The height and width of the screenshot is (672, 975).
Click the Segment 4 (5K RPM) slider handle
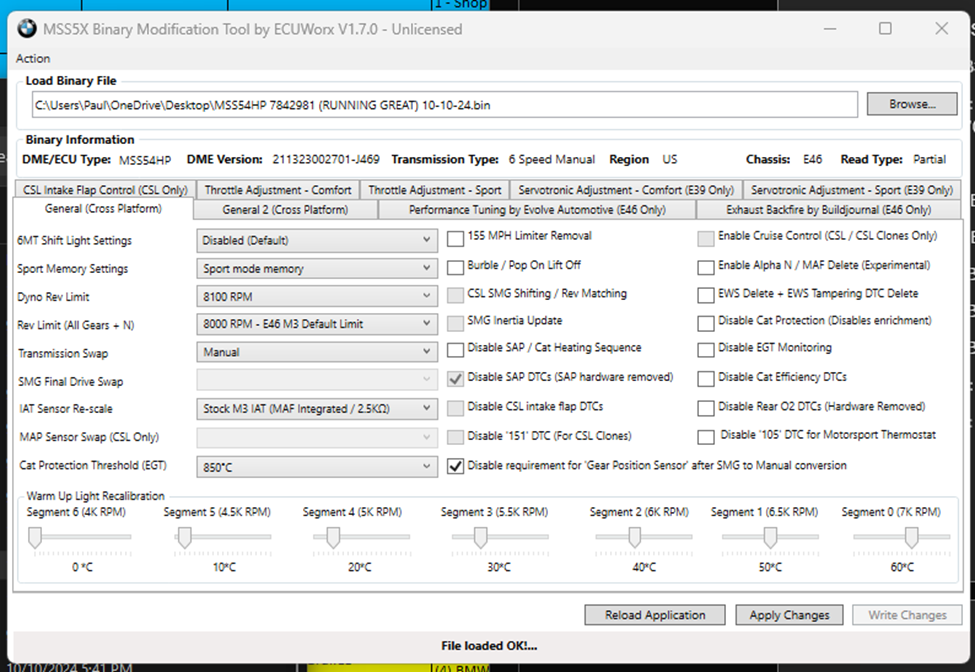coord(333,538)
